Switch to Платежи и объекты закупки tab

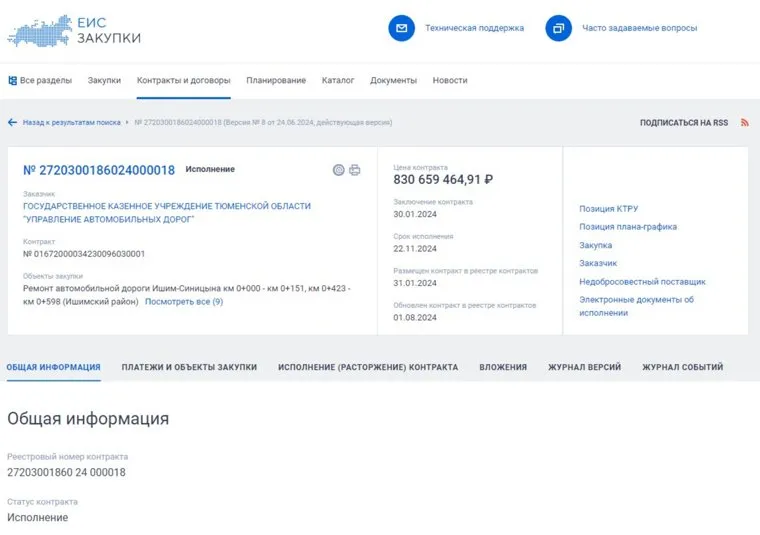[x=189, y=367]
